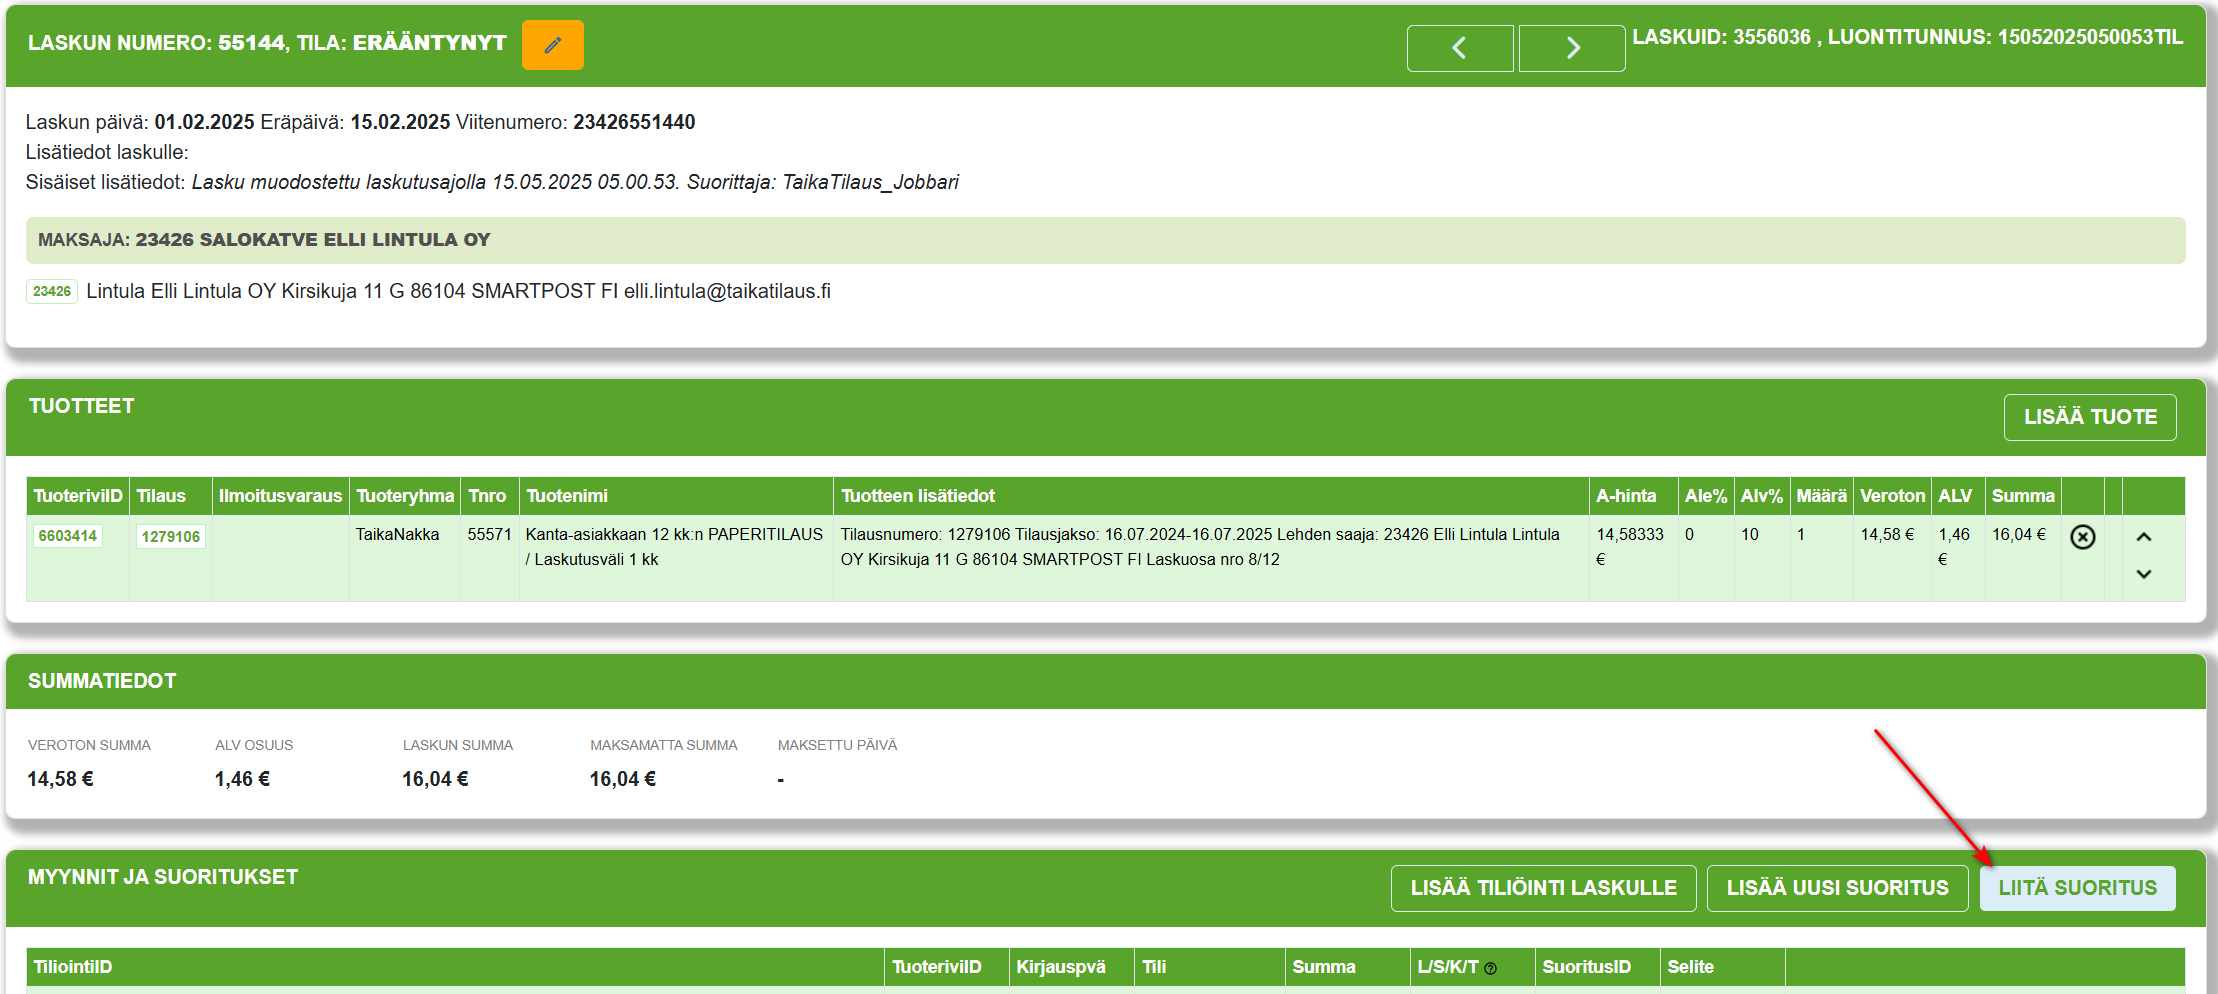Click the LIITÄ SUORITUS button
Viewport: 2218px width, 994px height.
pos(2077,888)
